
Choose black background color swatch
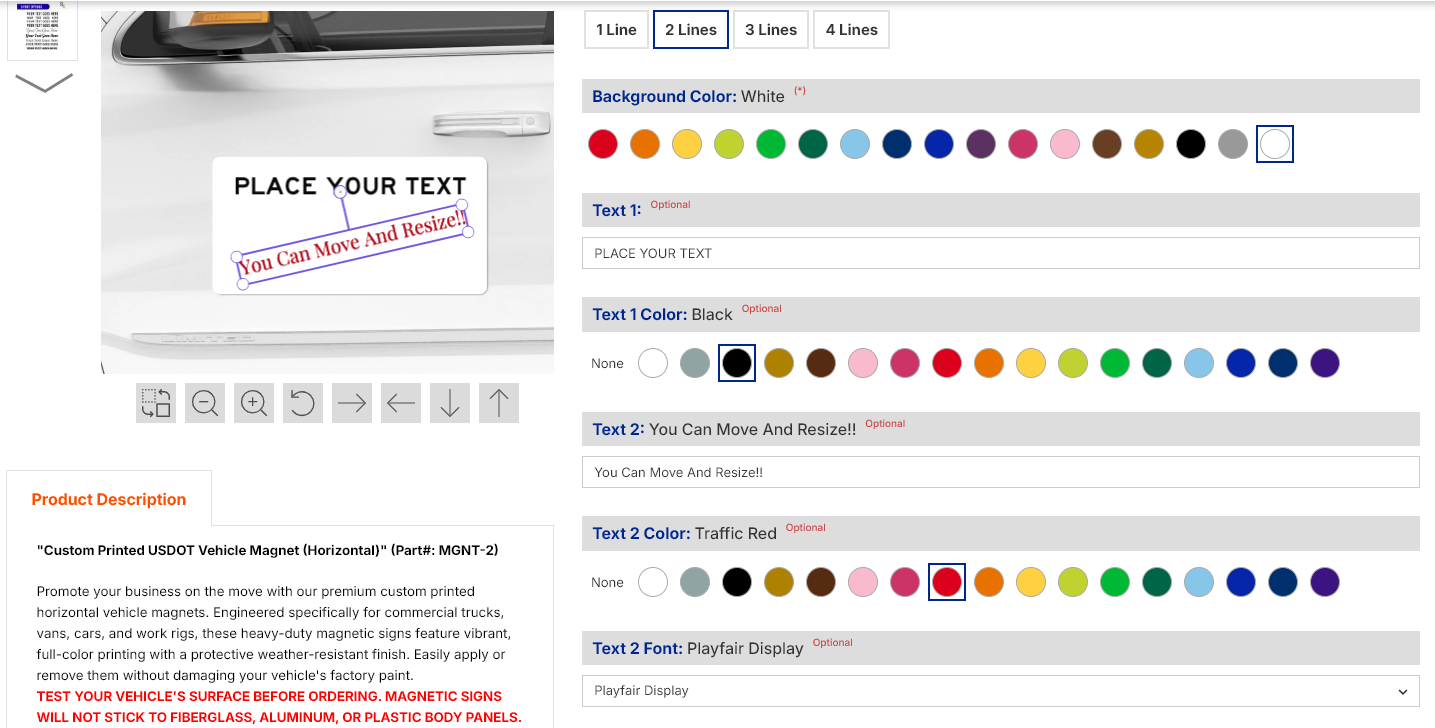[x=1191, y=144]
